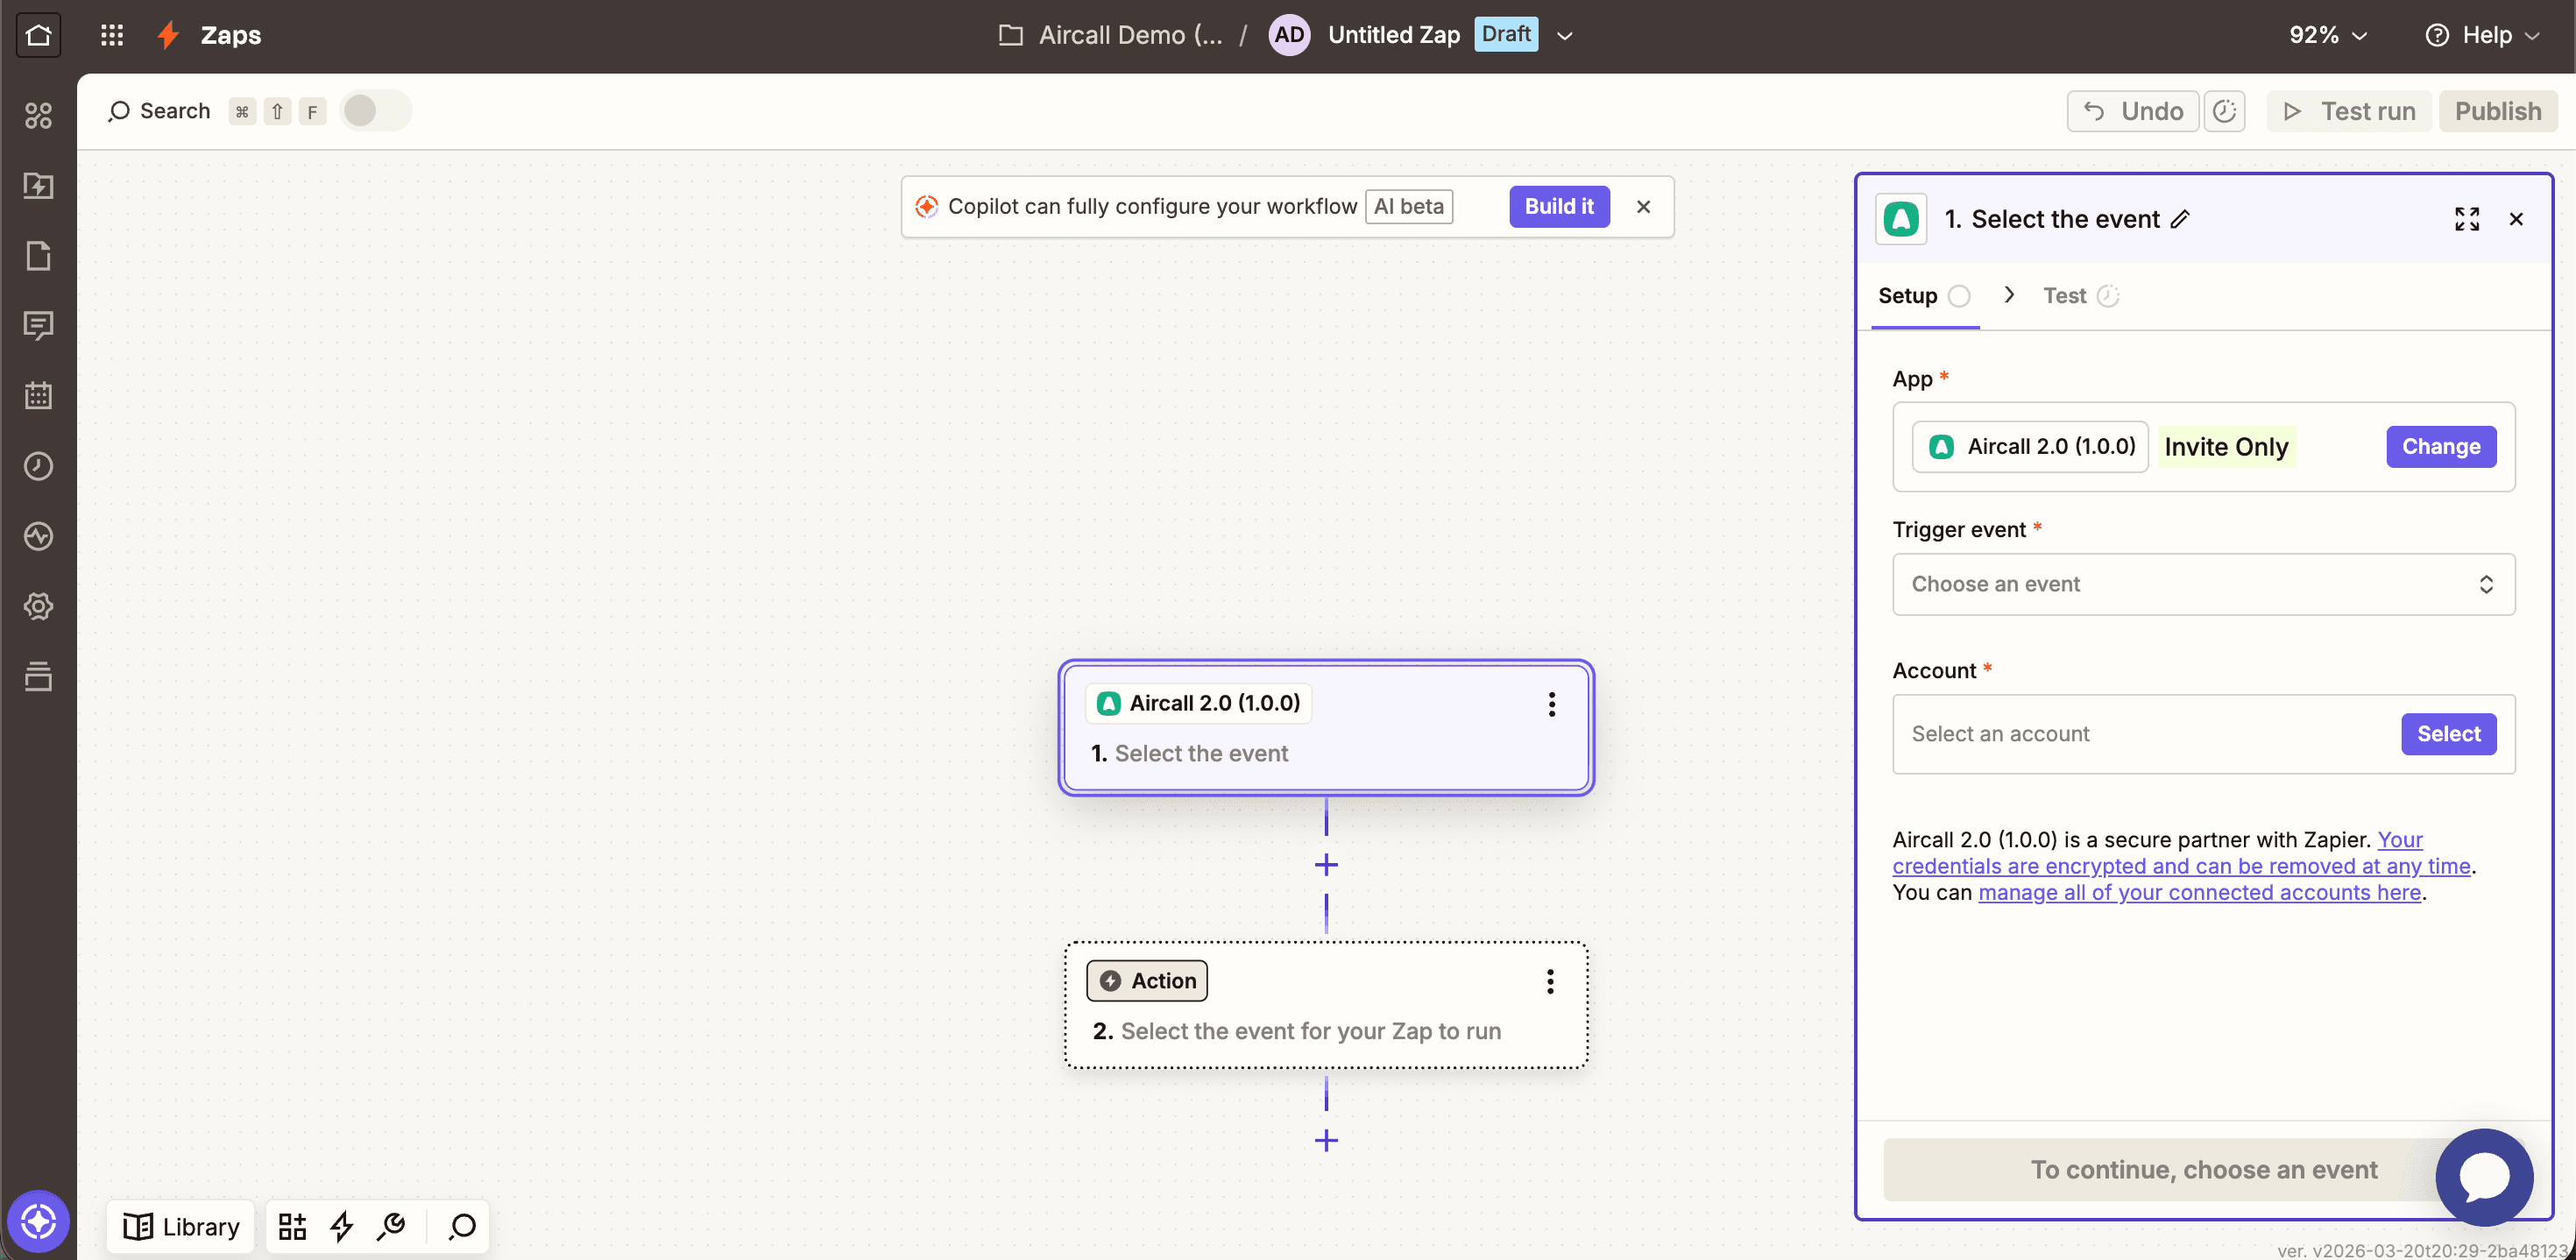This screenshot has height=1260, width=2576.
Task: Click the Build it button
Action: tap(1559, 206)
